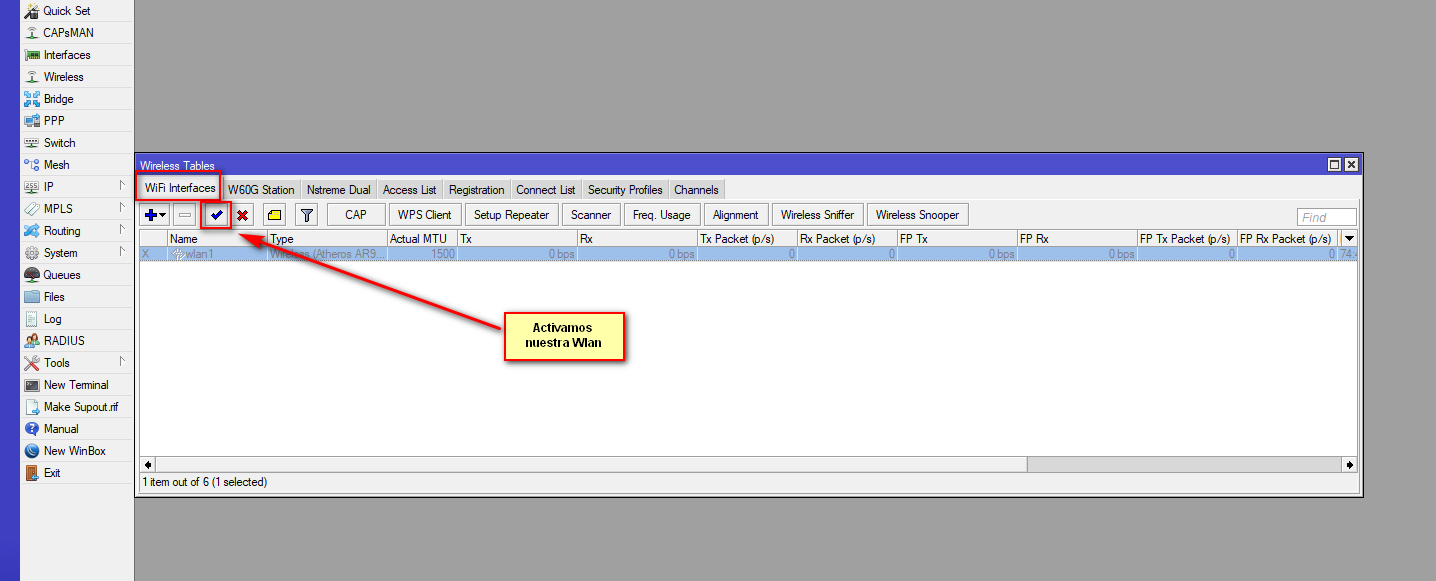Viewport: 1436px width, 581px height.
Task: Click the Find search field
Action: pos(1326,217)
